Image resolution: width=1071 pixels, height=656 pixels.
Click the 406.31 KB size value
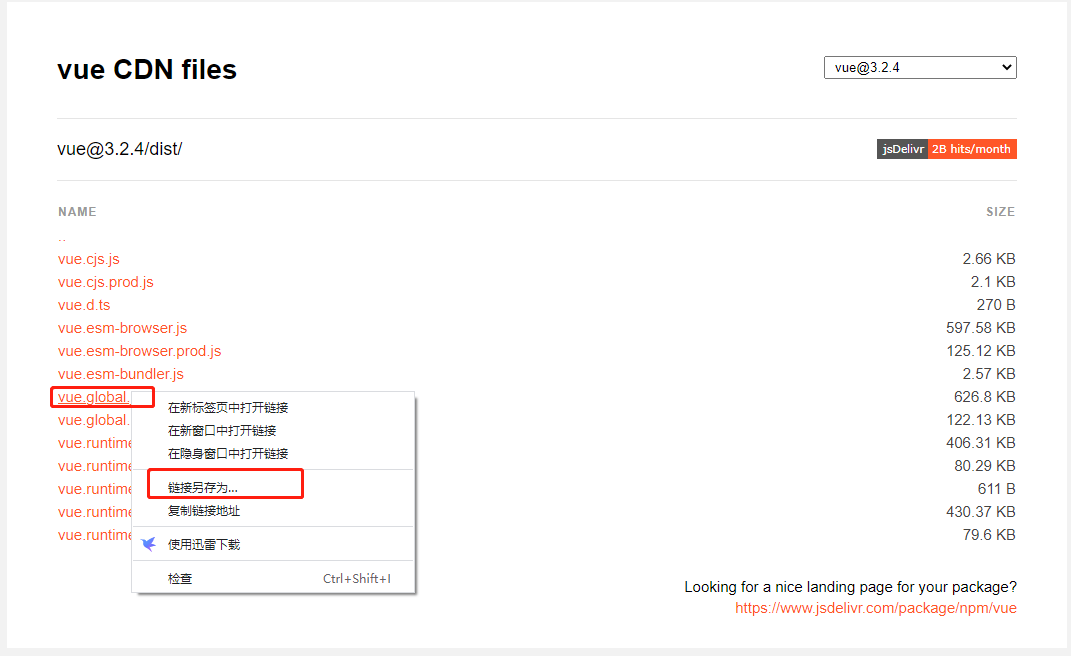pyautogui.click(x=981, y=443)
